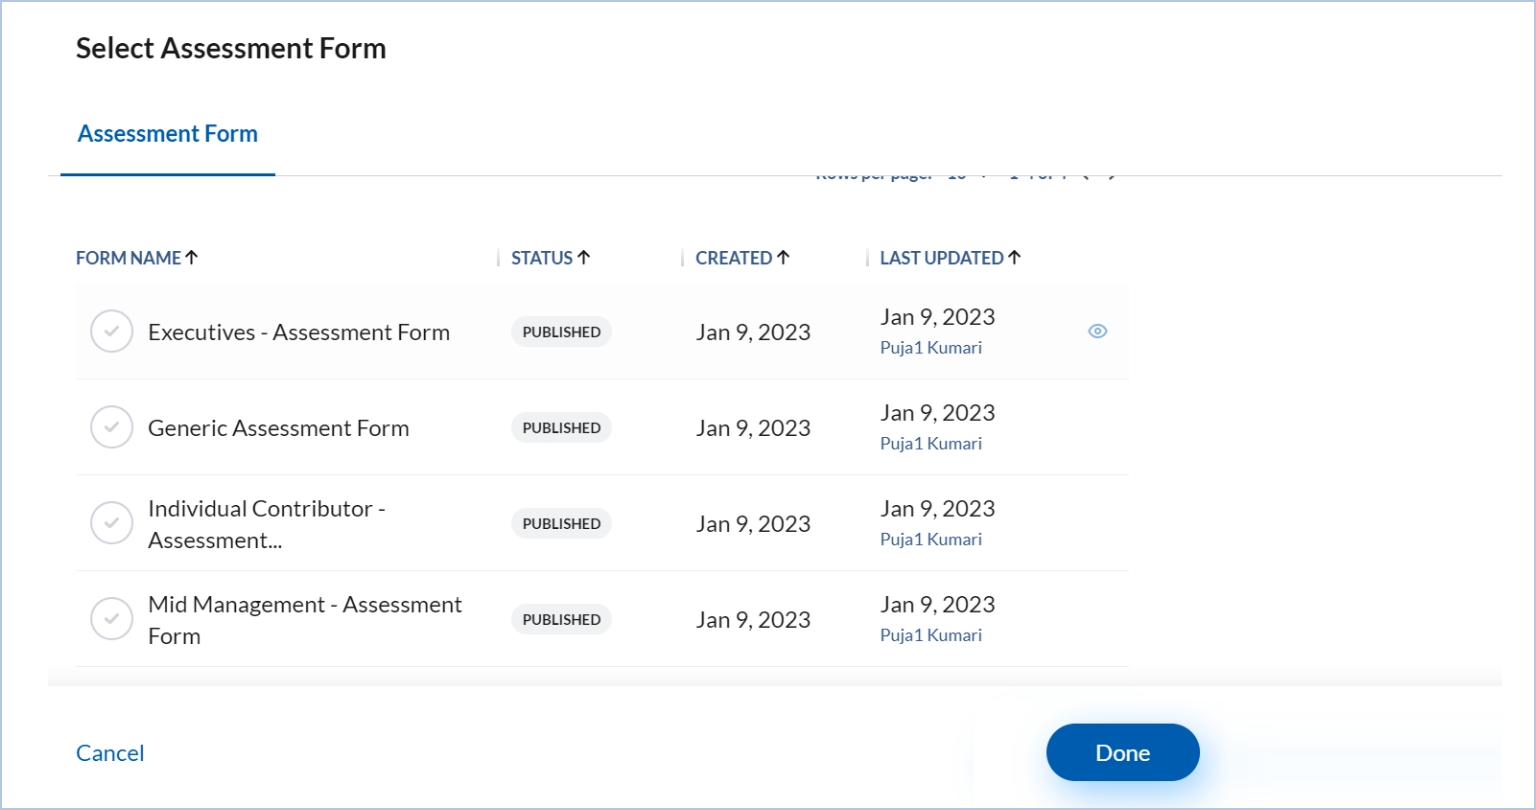Click PUBLISHED badge on Mid Management row
Screen dimensions: 1536x810
click(561, 619)
